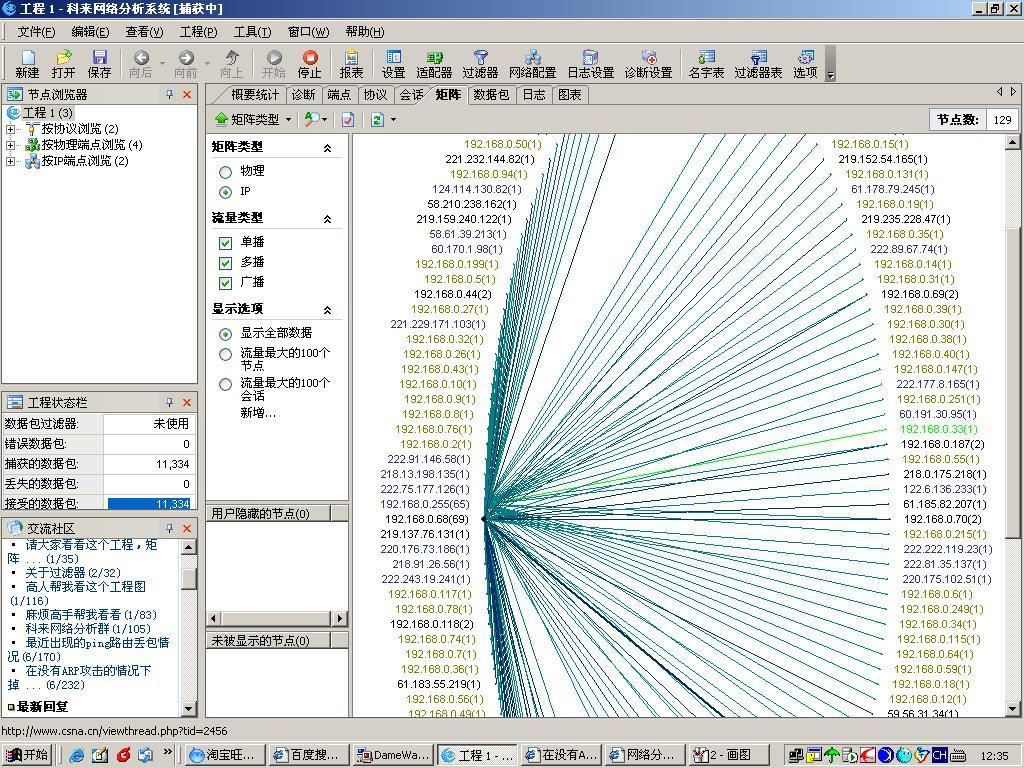Expand the 按协议浏览 tree node
This screenshot has width=1024, height=768.
pos(11,129)
